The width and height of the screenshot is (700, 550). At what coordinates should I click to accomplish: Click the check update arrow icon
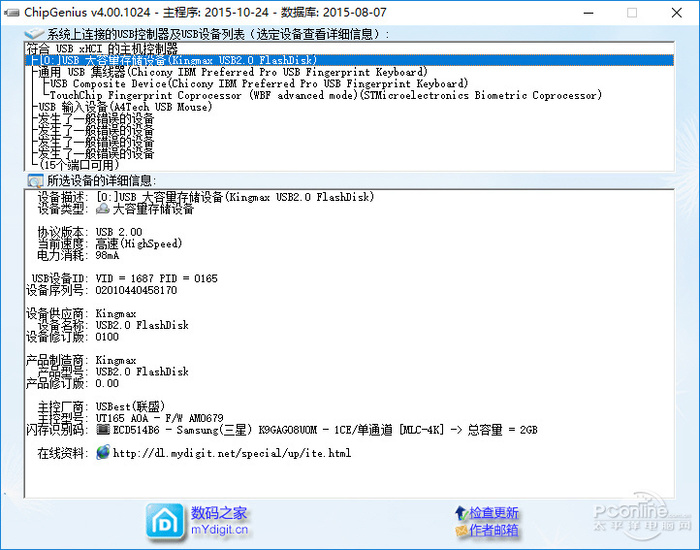click(x=459, y=513)
